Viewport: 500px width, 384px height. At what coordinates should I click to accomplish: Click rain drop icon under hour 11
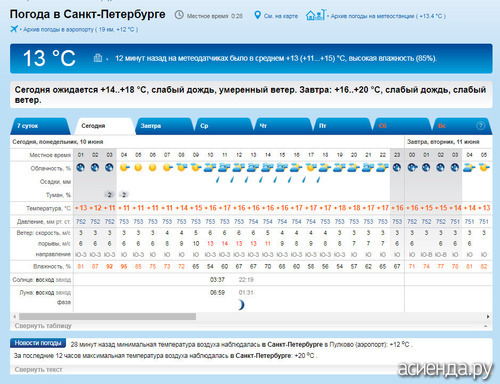pyautogui.click(x=218, y=180)
